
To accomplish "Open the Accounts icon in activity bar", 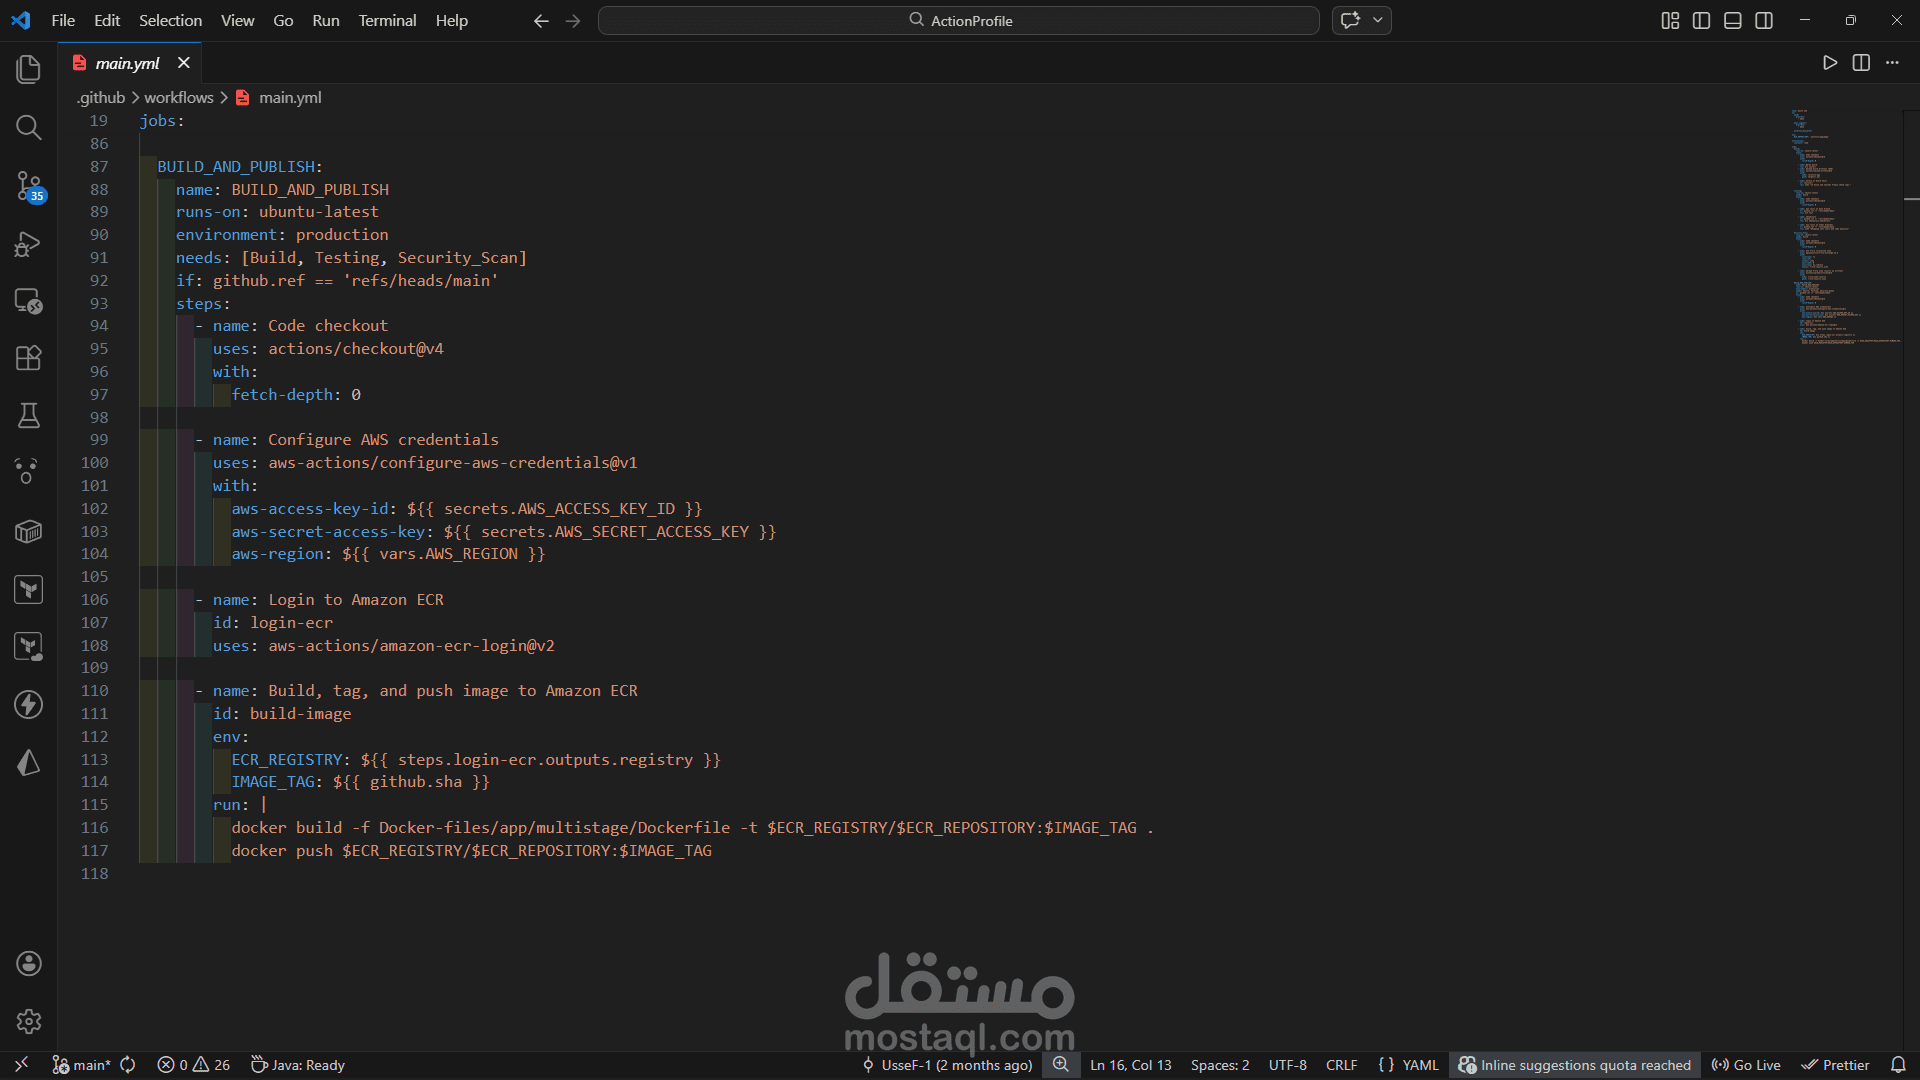I will tap(28, 963).
